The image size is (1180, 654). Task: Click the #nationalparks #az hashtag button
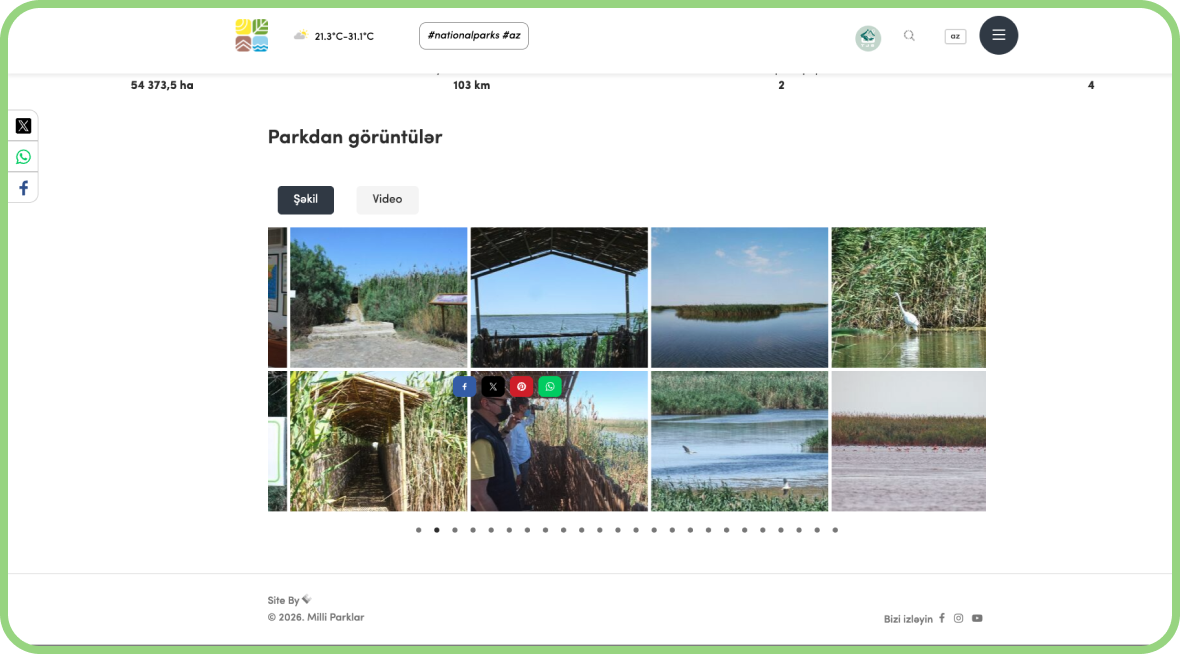click(473, 36)
